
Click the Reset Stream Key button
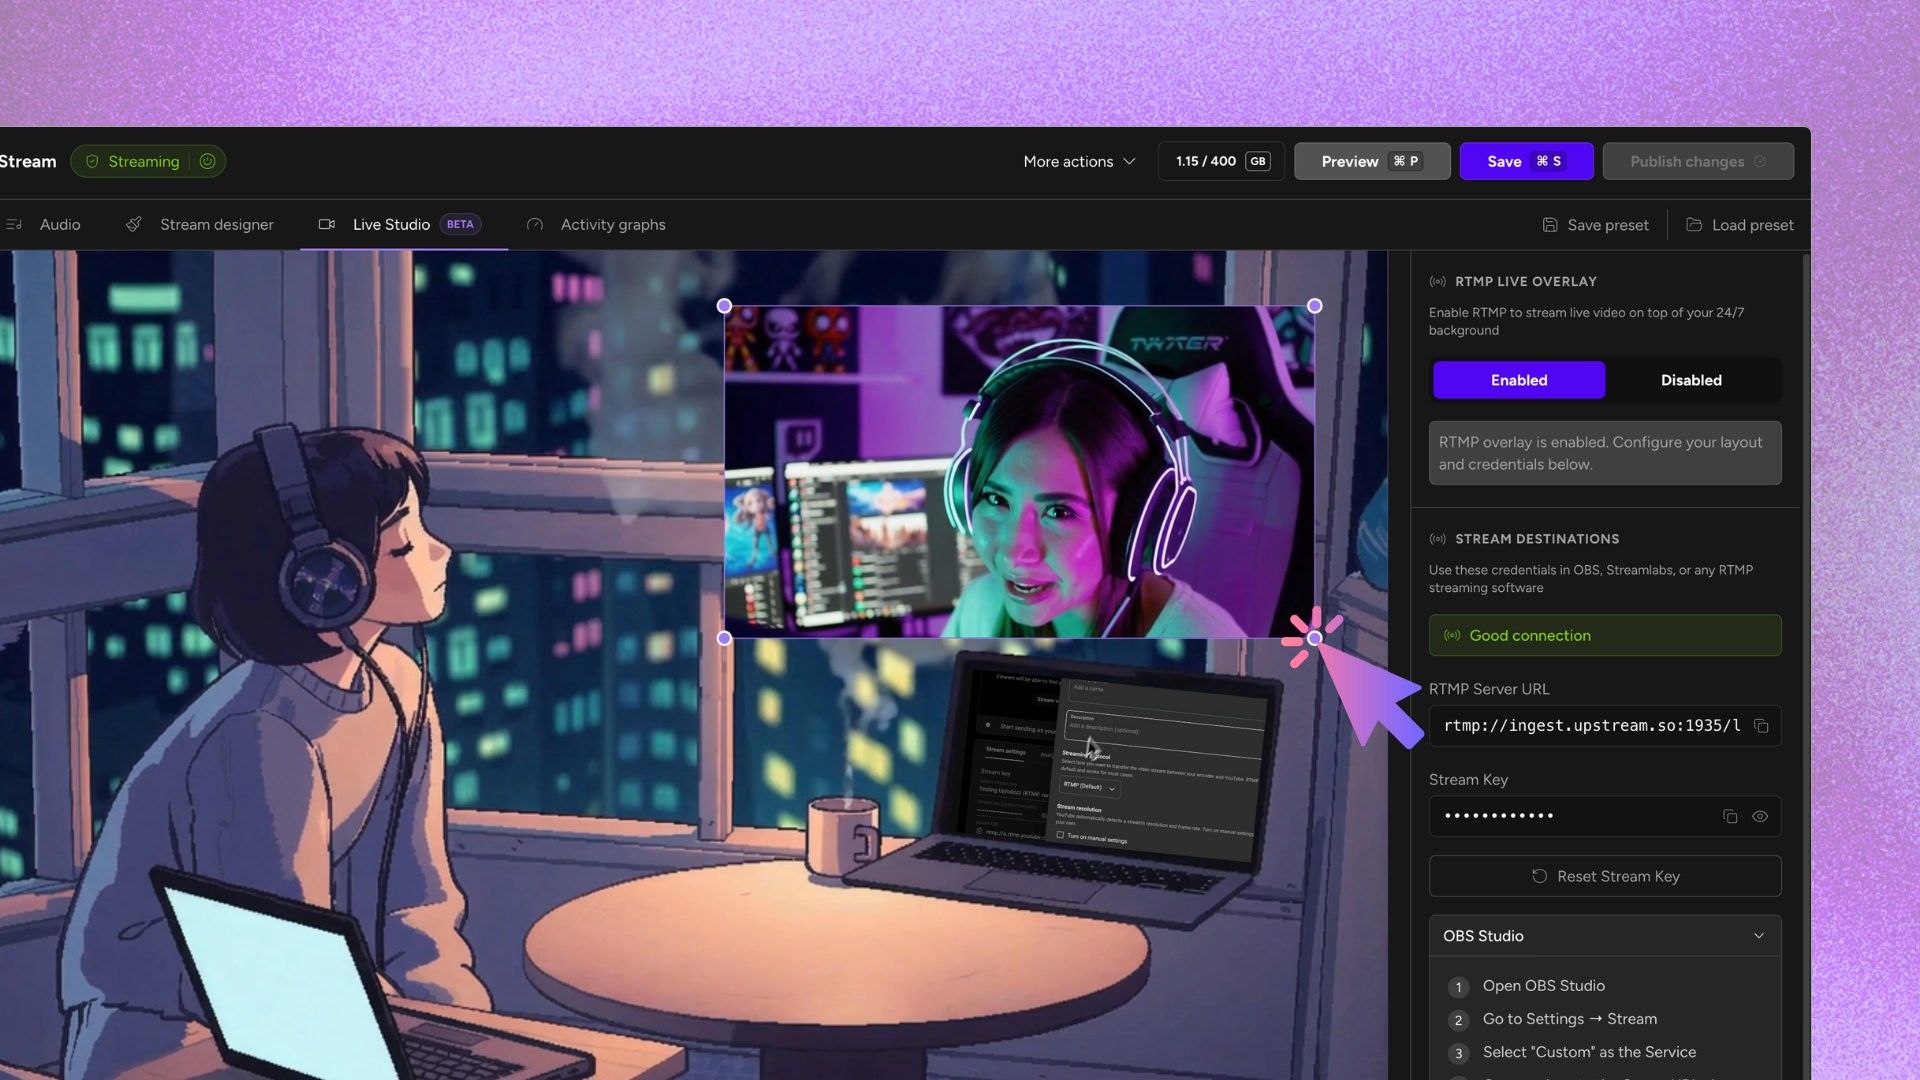click(1604, 876)
